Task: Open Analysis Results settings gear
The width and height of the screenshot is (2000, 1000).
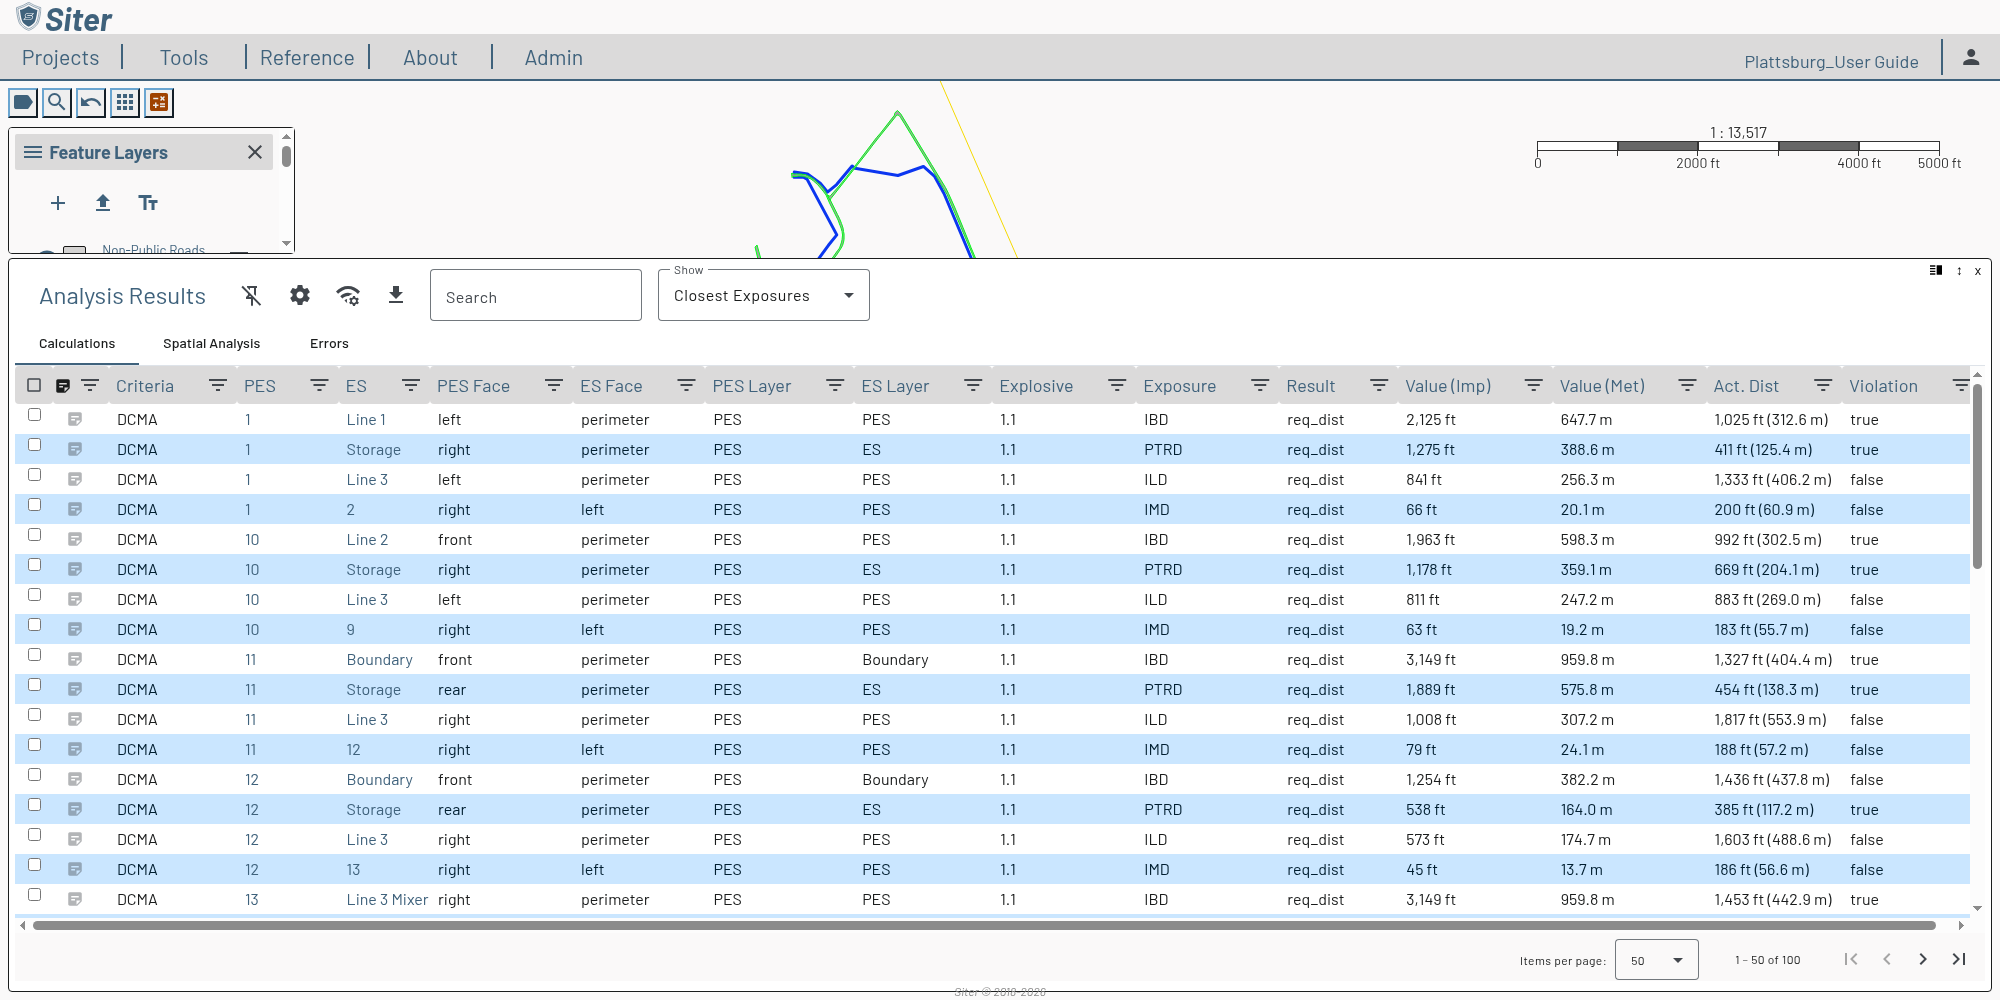Action: pos(300,295)
